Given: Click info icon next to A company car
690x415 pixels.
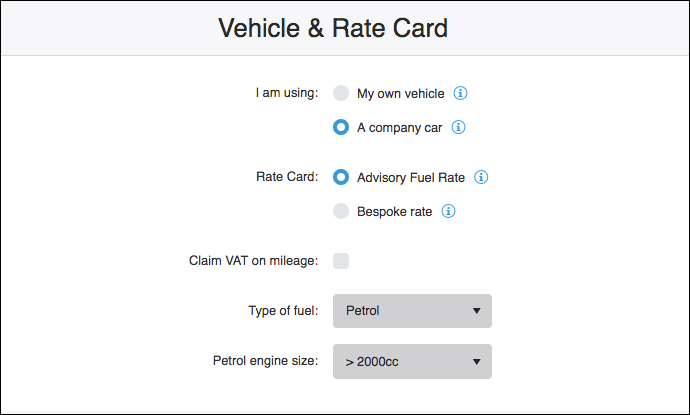Looking at the screenshot, I should (x=458, y=127).
